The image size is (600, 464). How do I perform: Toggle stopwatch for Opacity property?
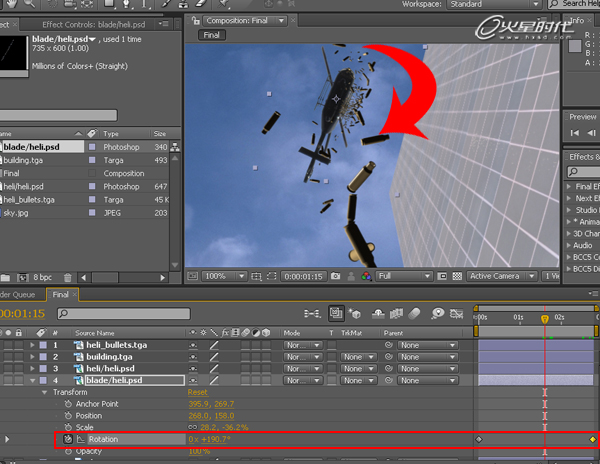pos(68,451)
